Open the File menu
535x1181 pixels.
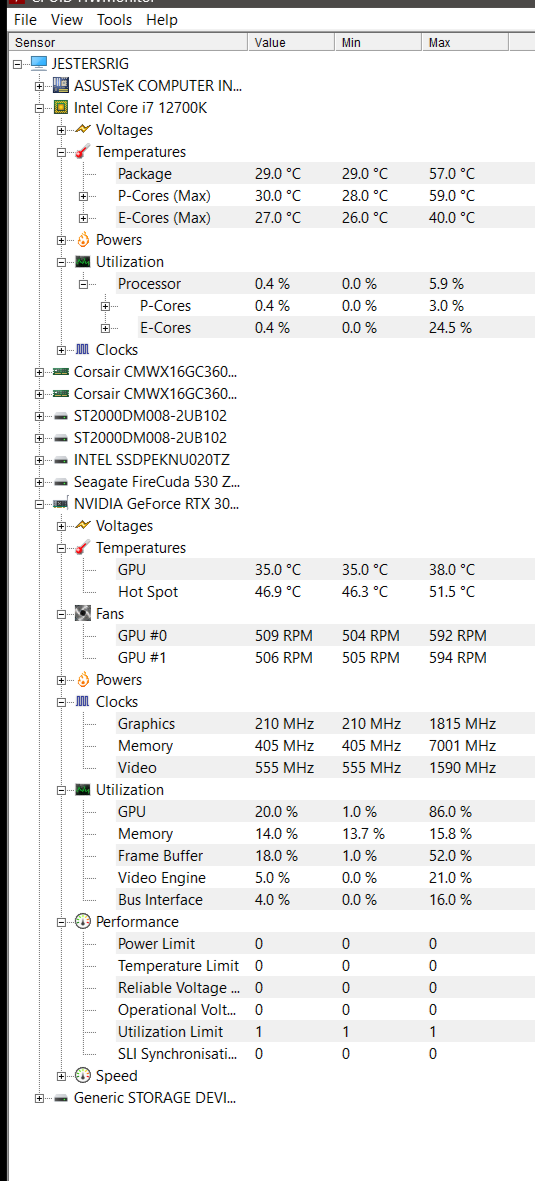(x=25, y=20)
